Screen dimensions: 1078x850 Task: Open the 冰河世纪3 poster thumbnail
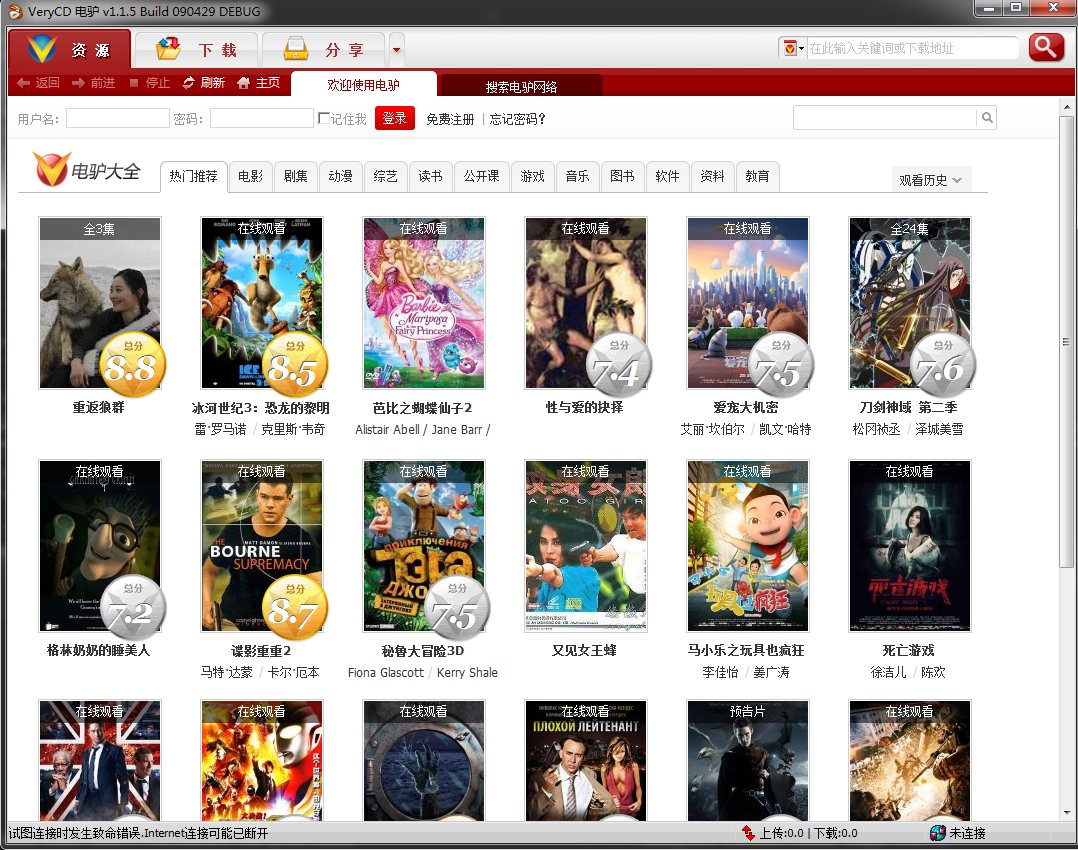(x=261, y=303)
